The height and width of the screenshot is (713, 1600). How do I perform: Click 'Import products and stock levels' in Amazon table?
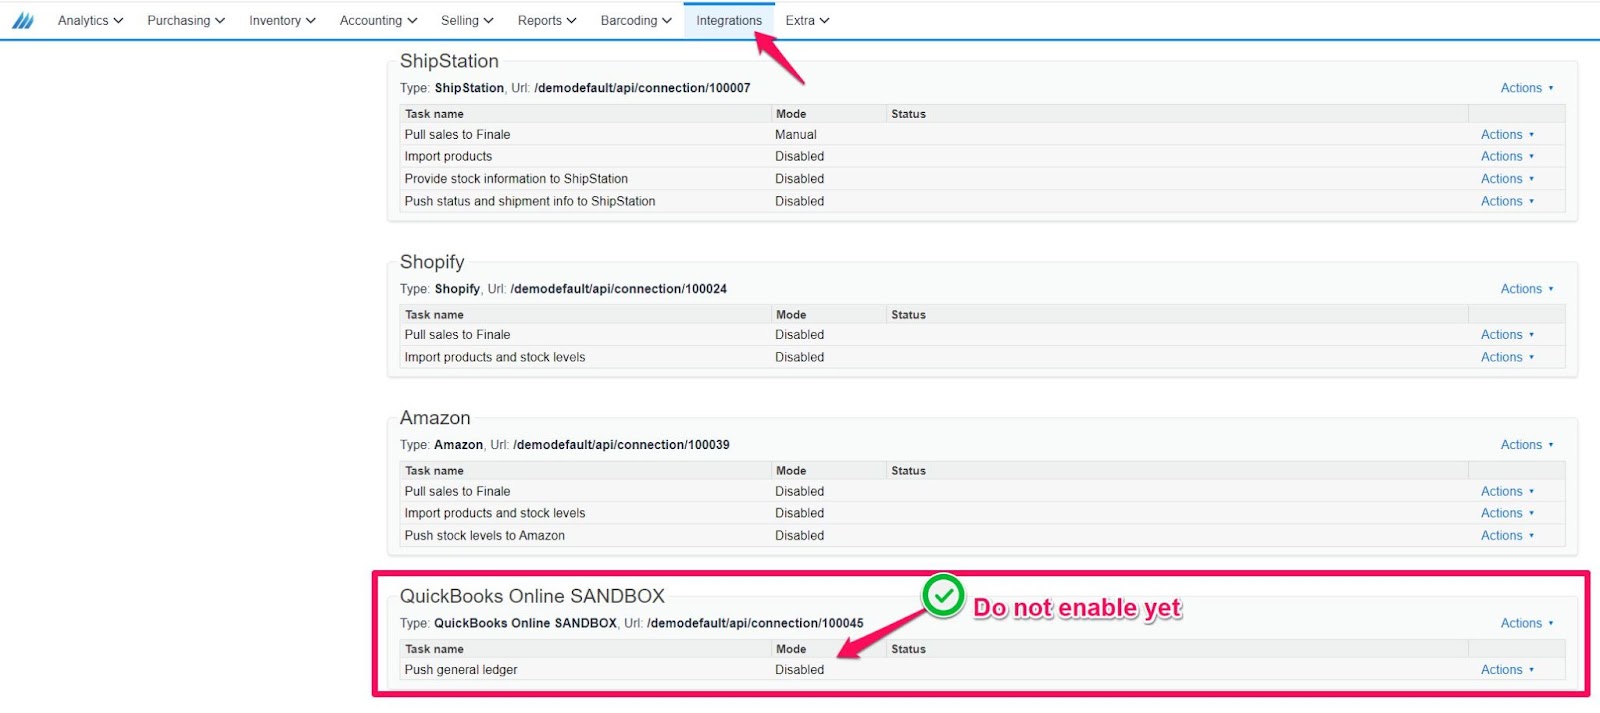(495, 513)
